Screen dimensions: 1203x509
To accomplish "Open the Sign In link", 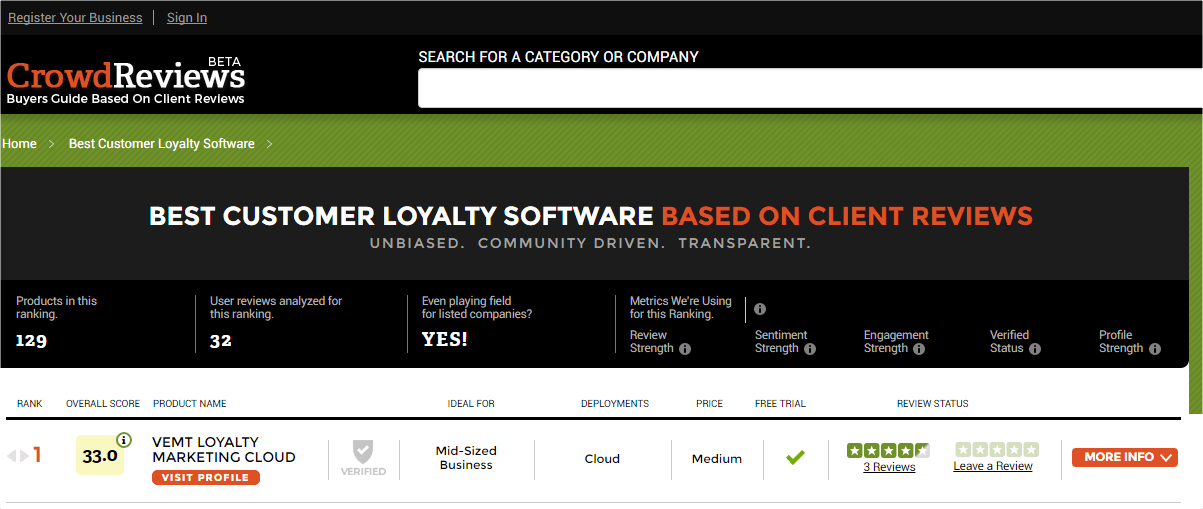I will coord(187,17).
